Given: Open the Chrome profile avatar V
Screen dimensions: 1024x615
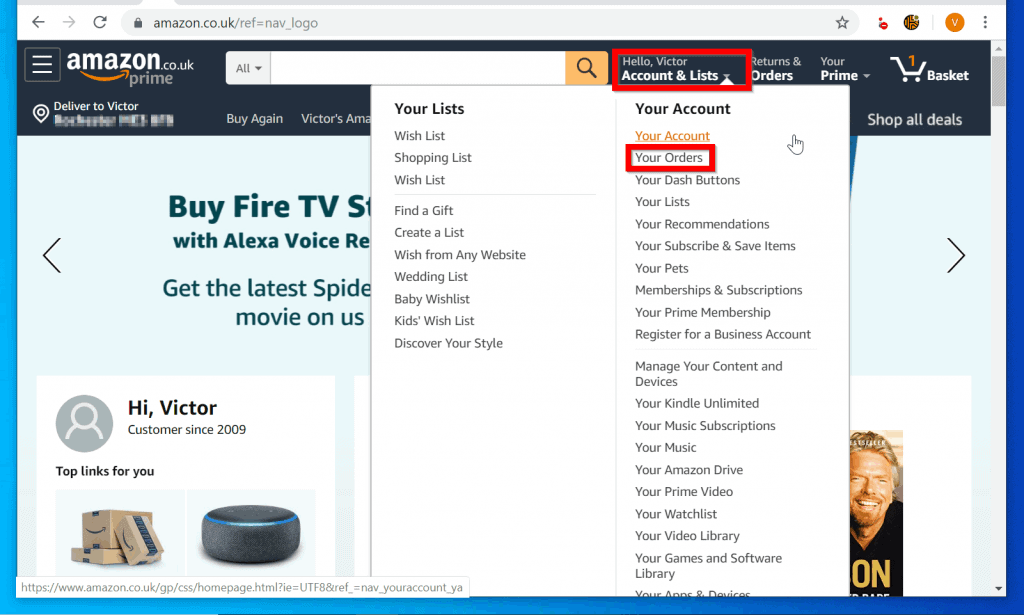Looking at the screenshot, I should coord(954,23).
